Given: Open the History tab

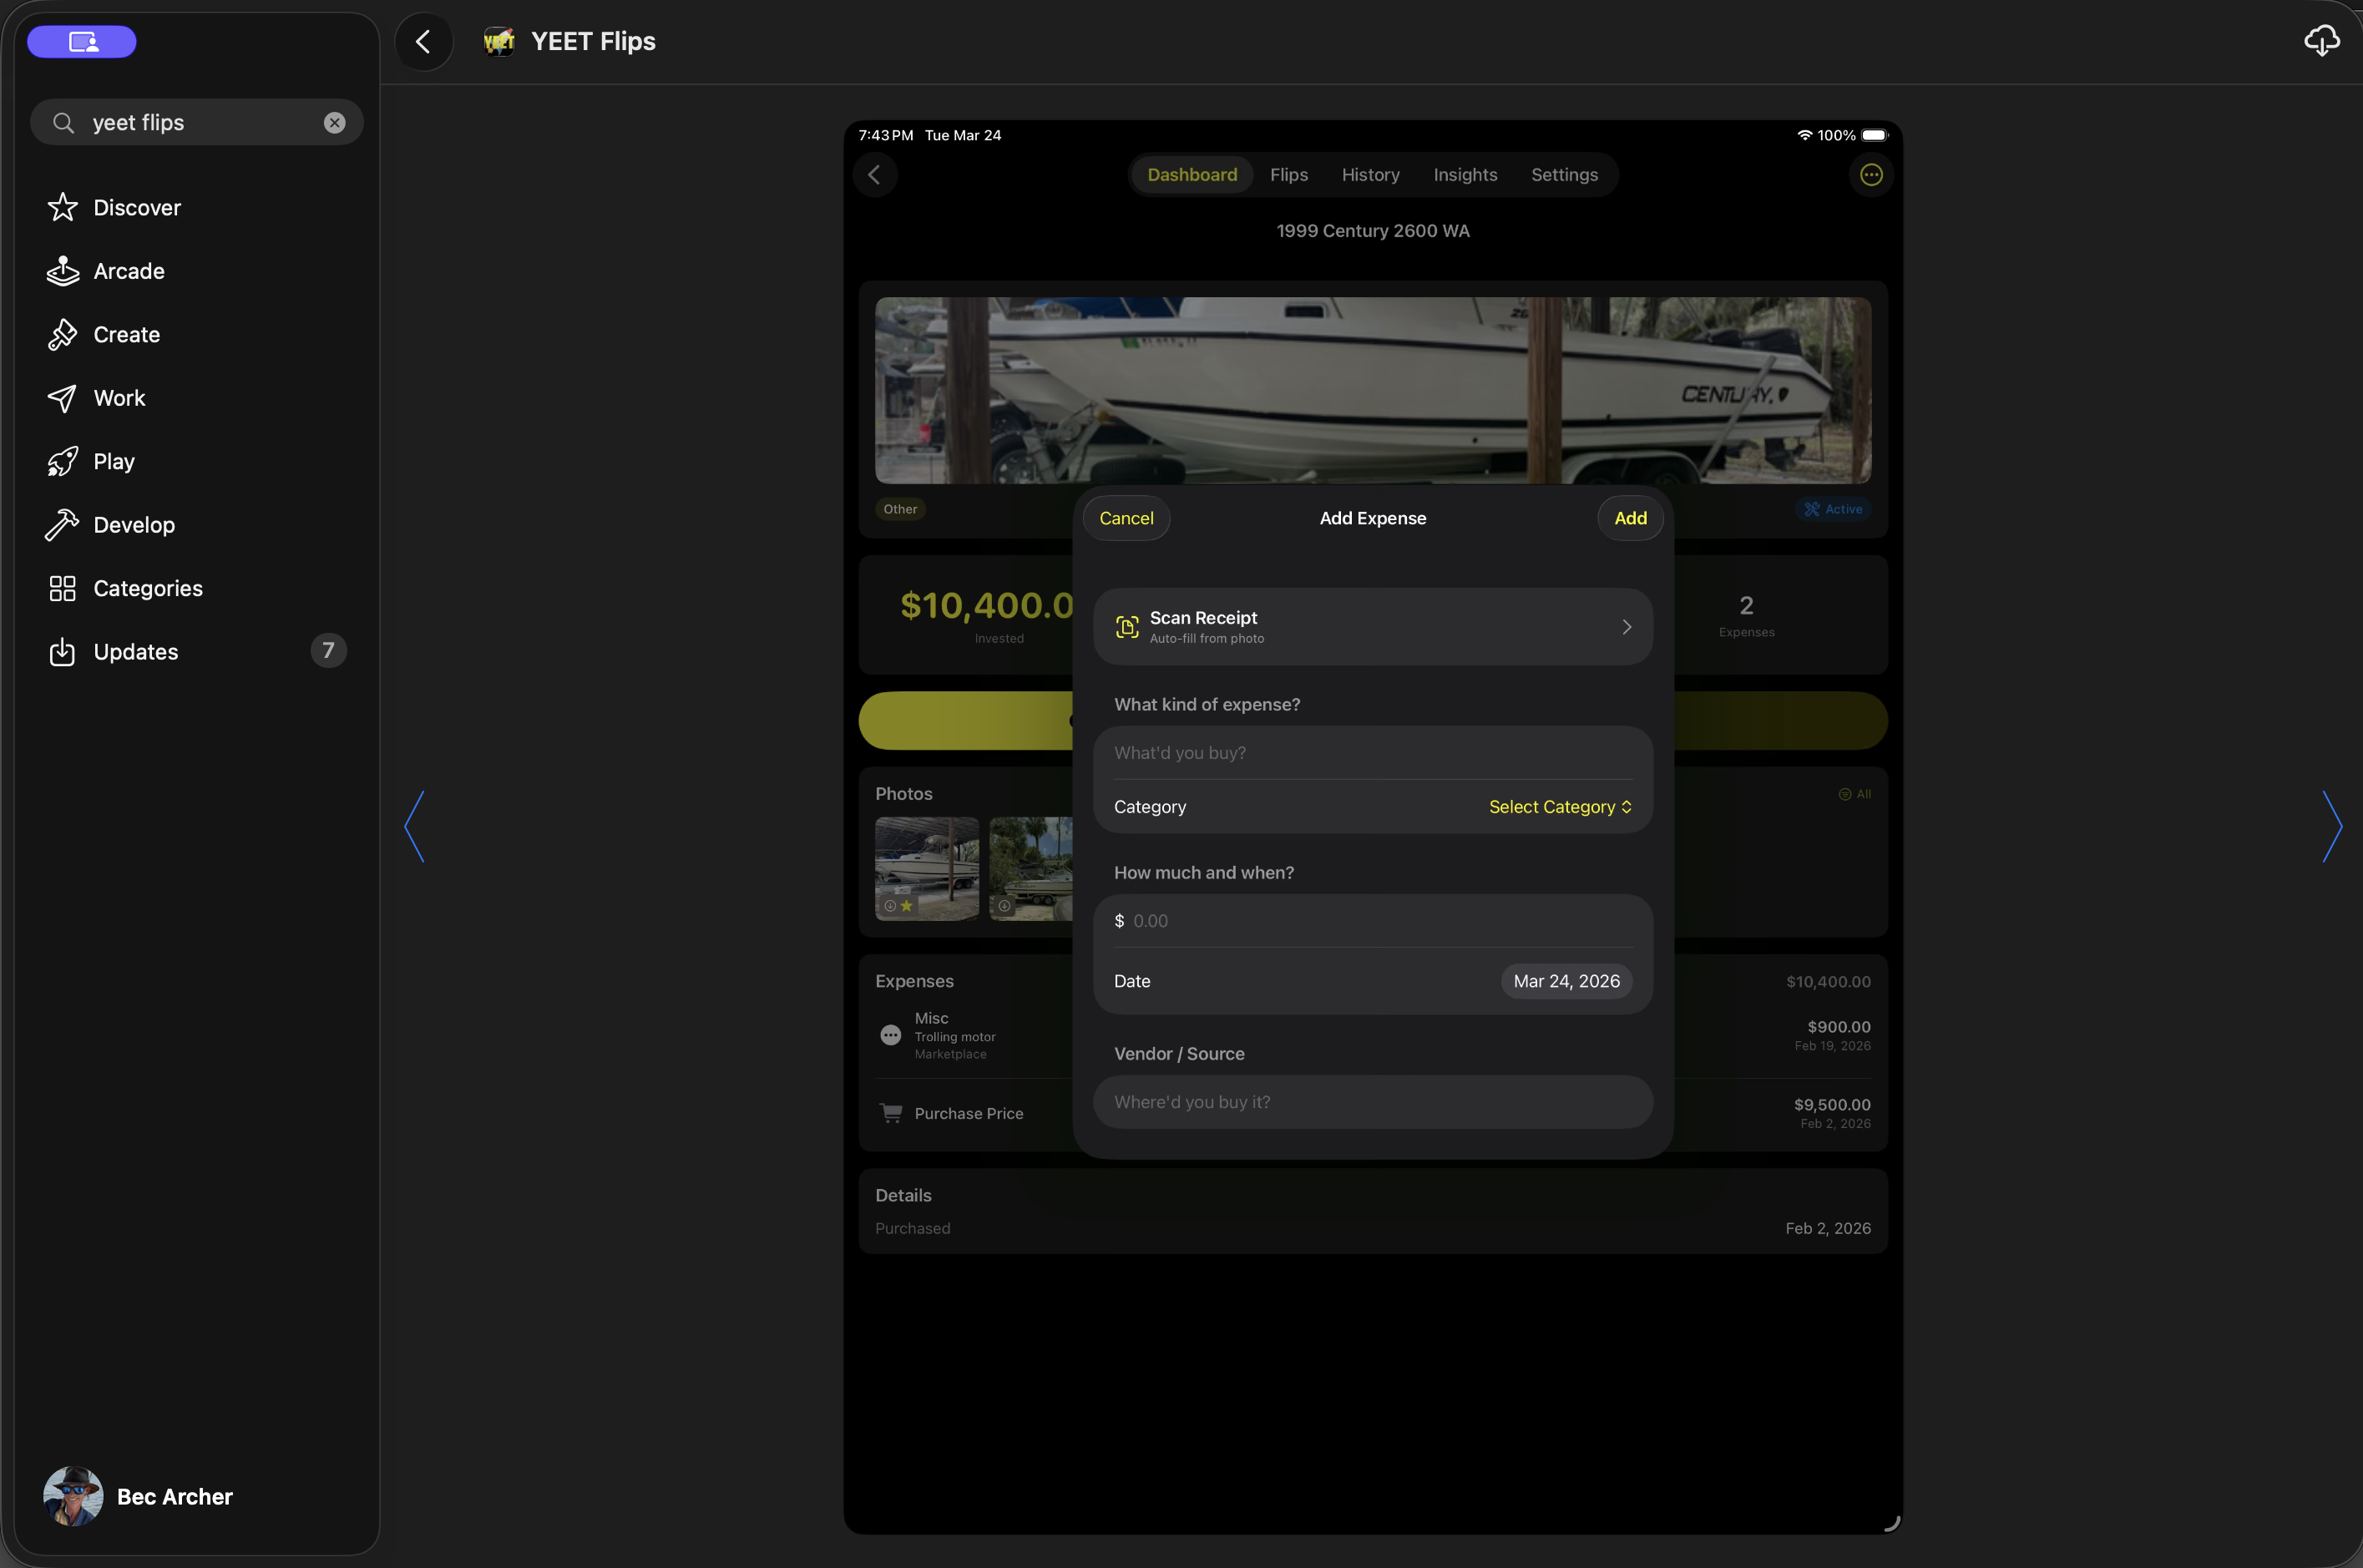Looking at the screenshot, I should tap(1370, 175).
